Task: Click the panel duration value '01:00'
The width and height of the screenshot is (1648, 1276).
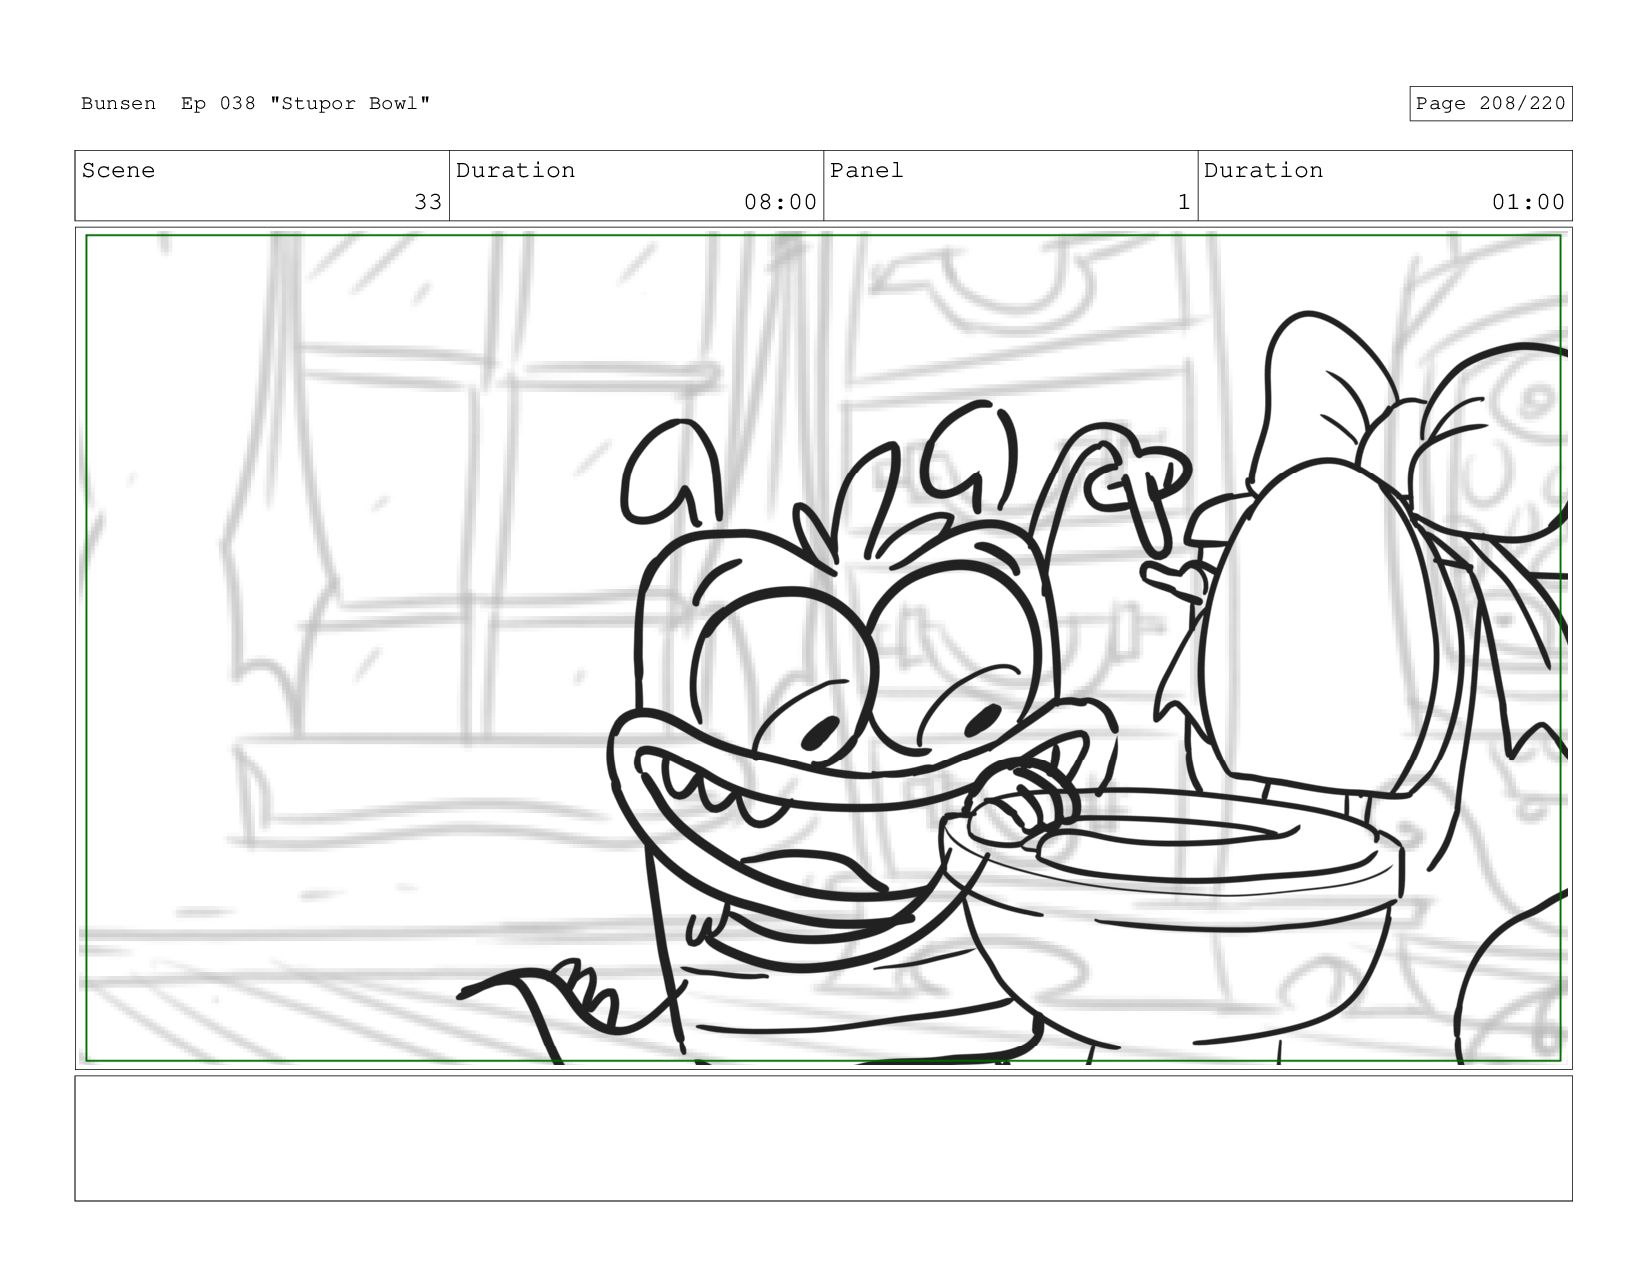Action: coord(1528,202)
